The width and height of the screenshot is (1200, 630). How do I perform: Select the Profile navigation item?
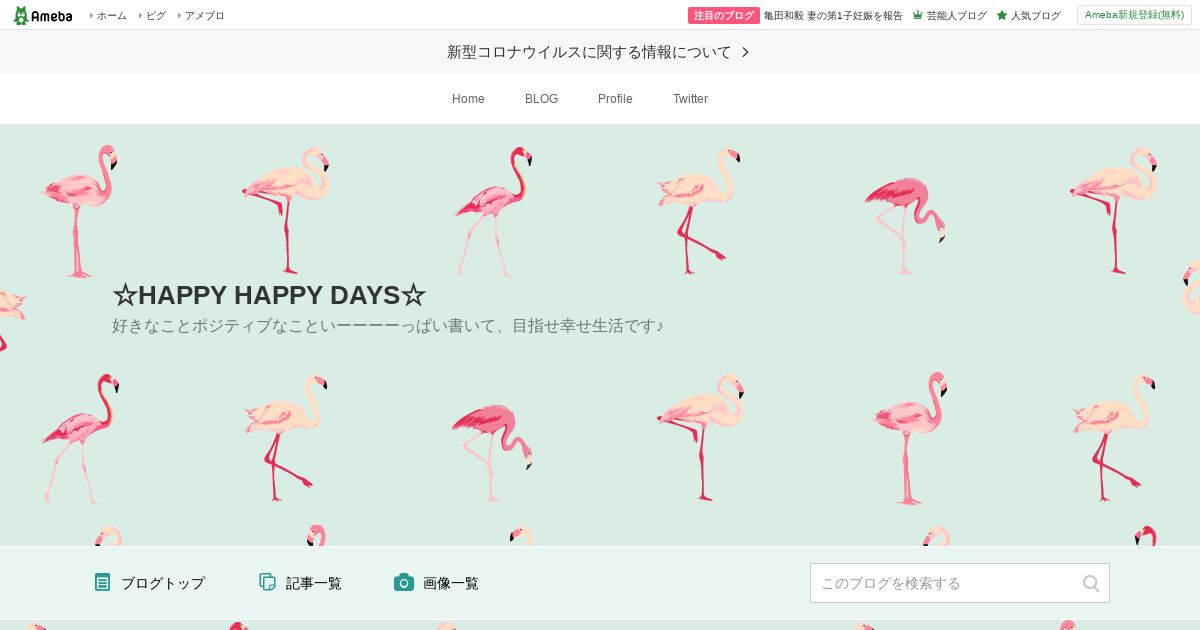[x=615, y=99]
